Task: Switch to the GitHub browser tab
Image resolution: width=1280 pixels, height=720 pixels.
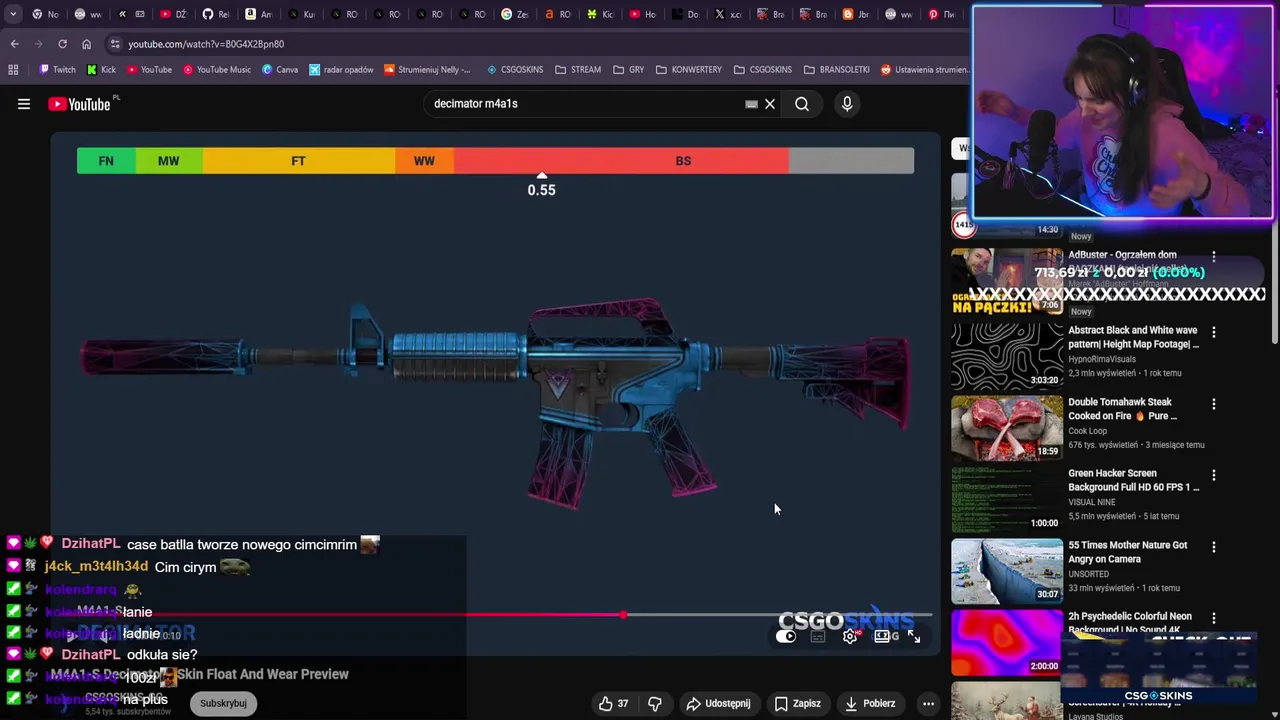Action: (x=215, y=14)
